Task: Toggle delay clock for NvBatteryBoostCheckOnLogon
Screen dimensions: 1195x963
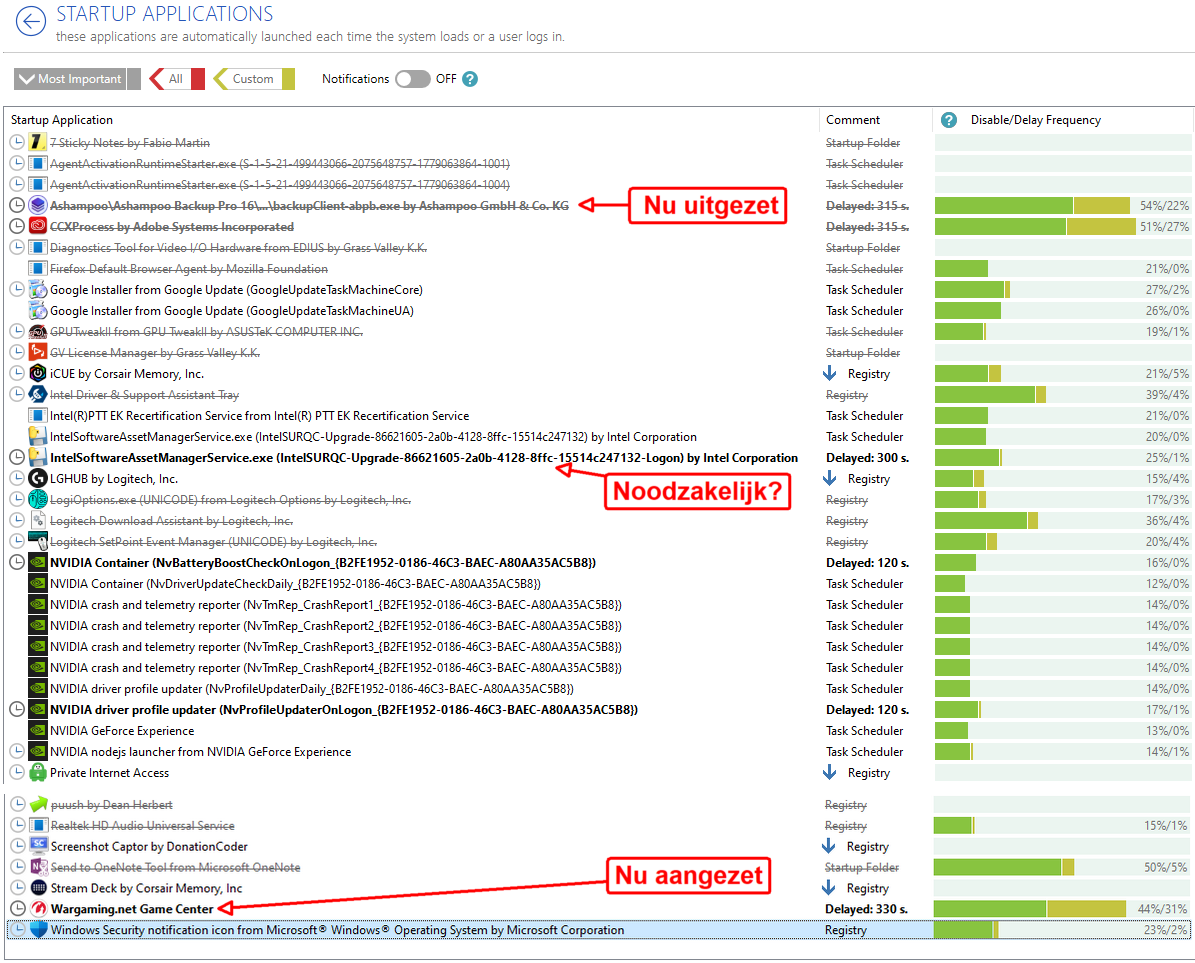Action: 17,562
